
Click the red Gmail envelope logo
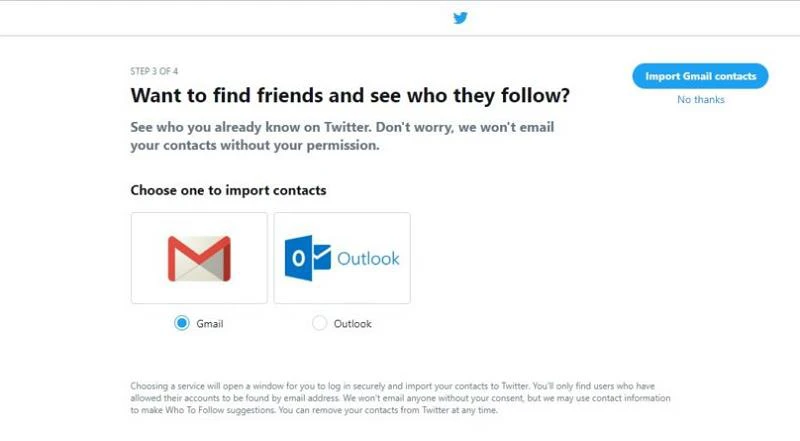[x=199, y=258]
